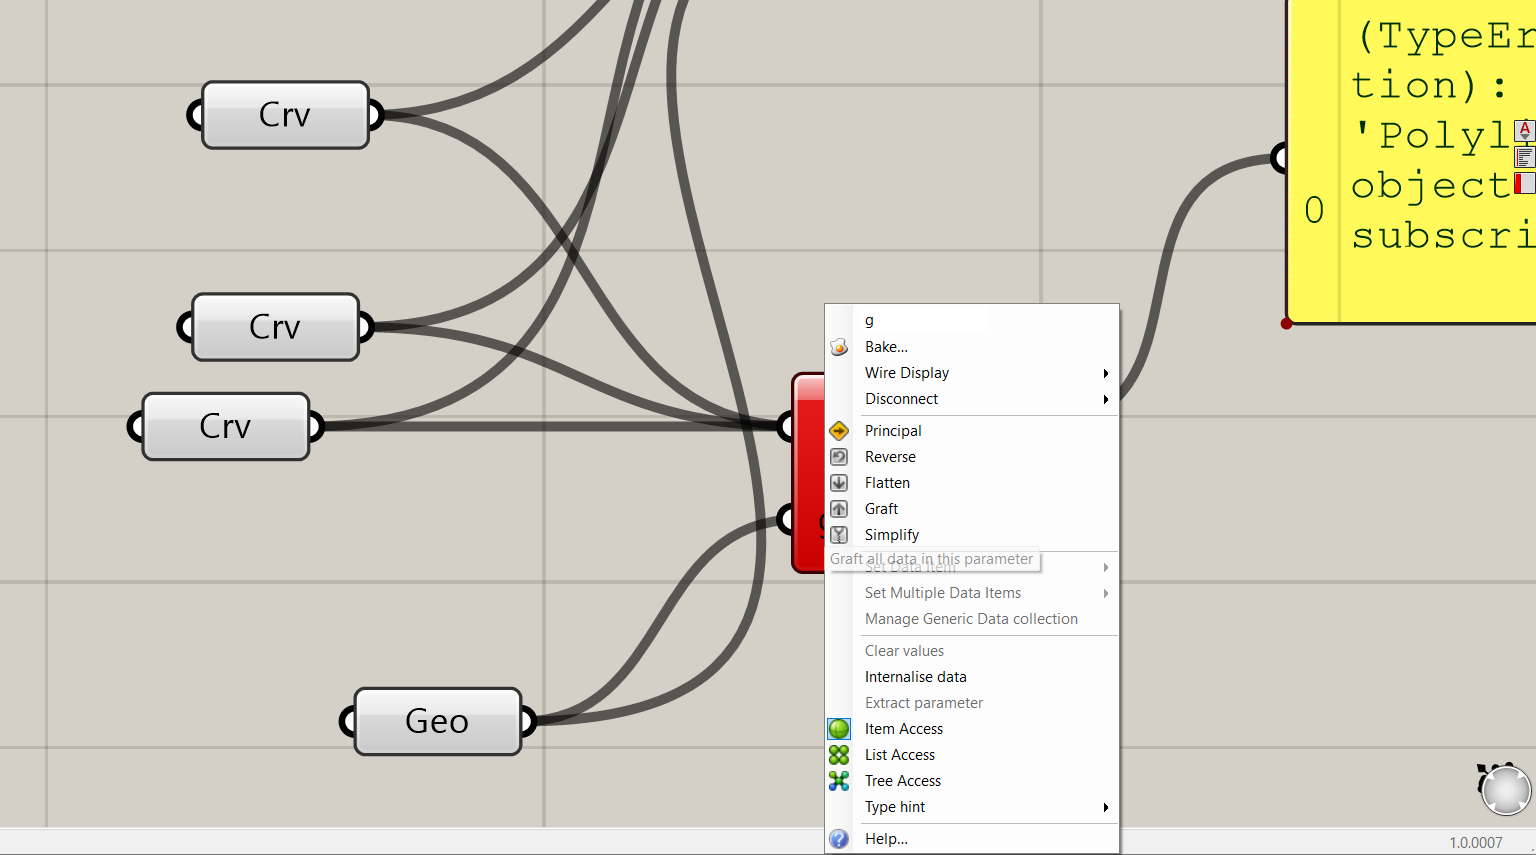Expand the Disconnect submenu
The width and height of the screenshot is (1536, 855).
[971, 399]
